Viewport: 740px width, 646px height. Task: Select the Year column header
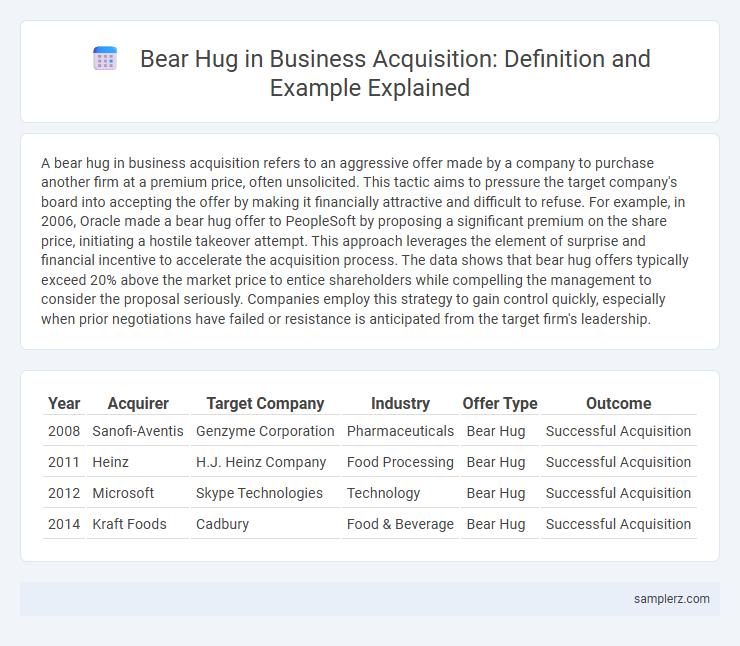(x=64, y=403)
